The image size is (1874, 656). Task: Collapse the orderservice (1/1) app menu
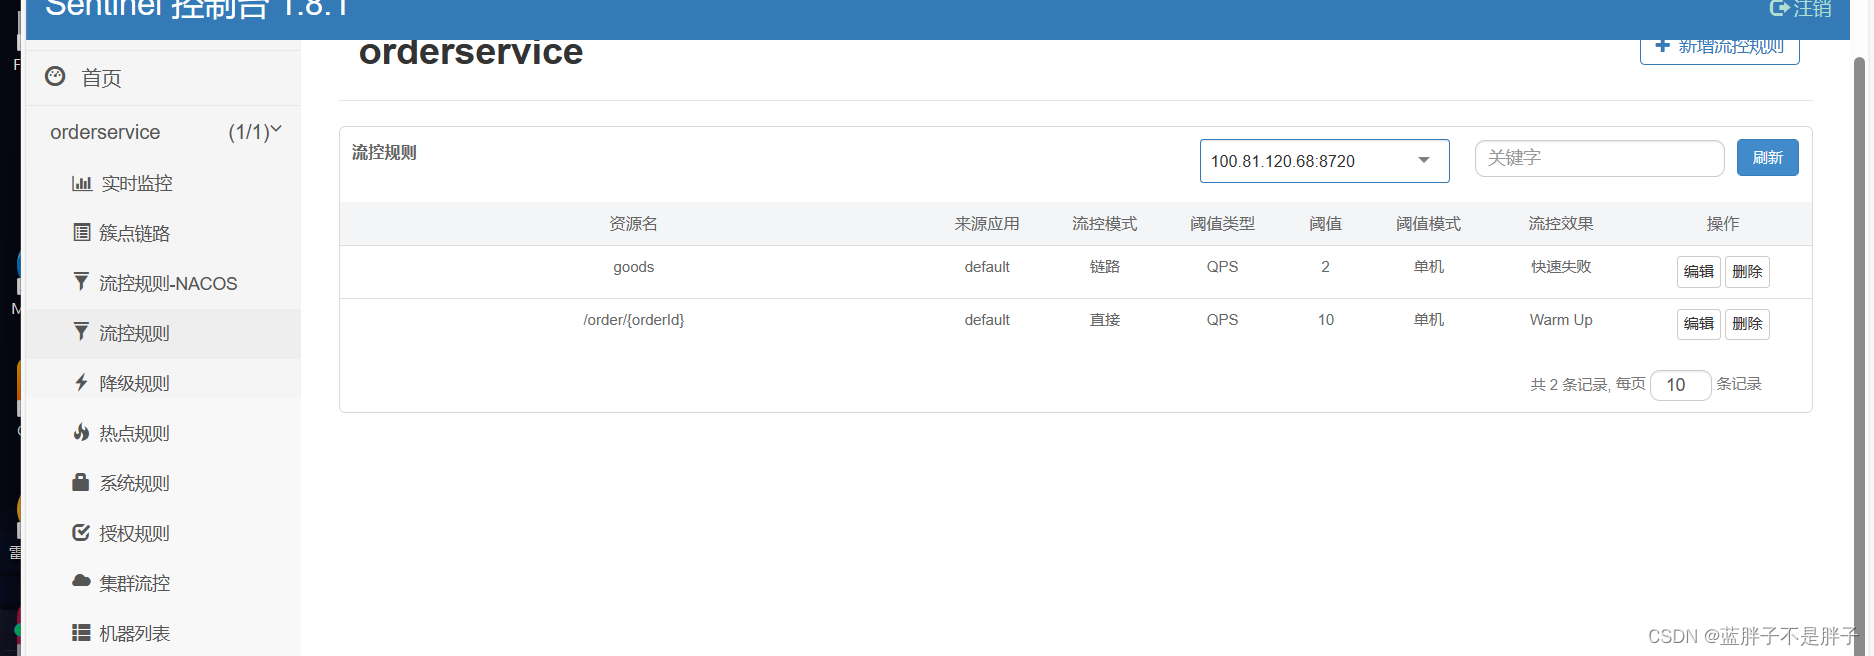[165, 132]
